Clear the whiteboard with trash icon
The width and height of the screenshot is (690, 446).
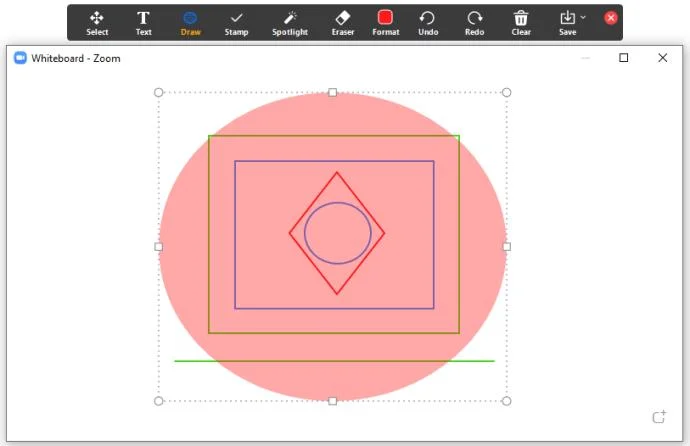point(521,23)
